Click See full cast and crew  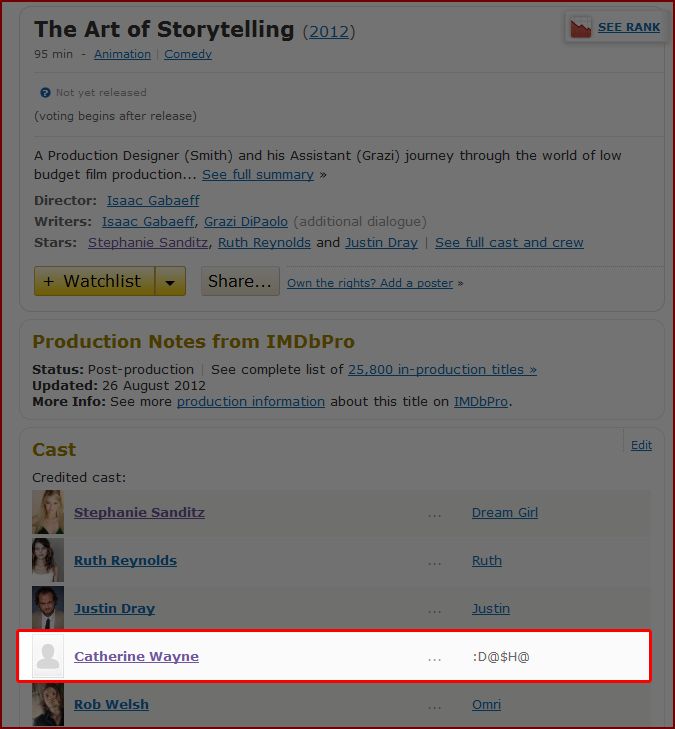(x=509, y=243)
